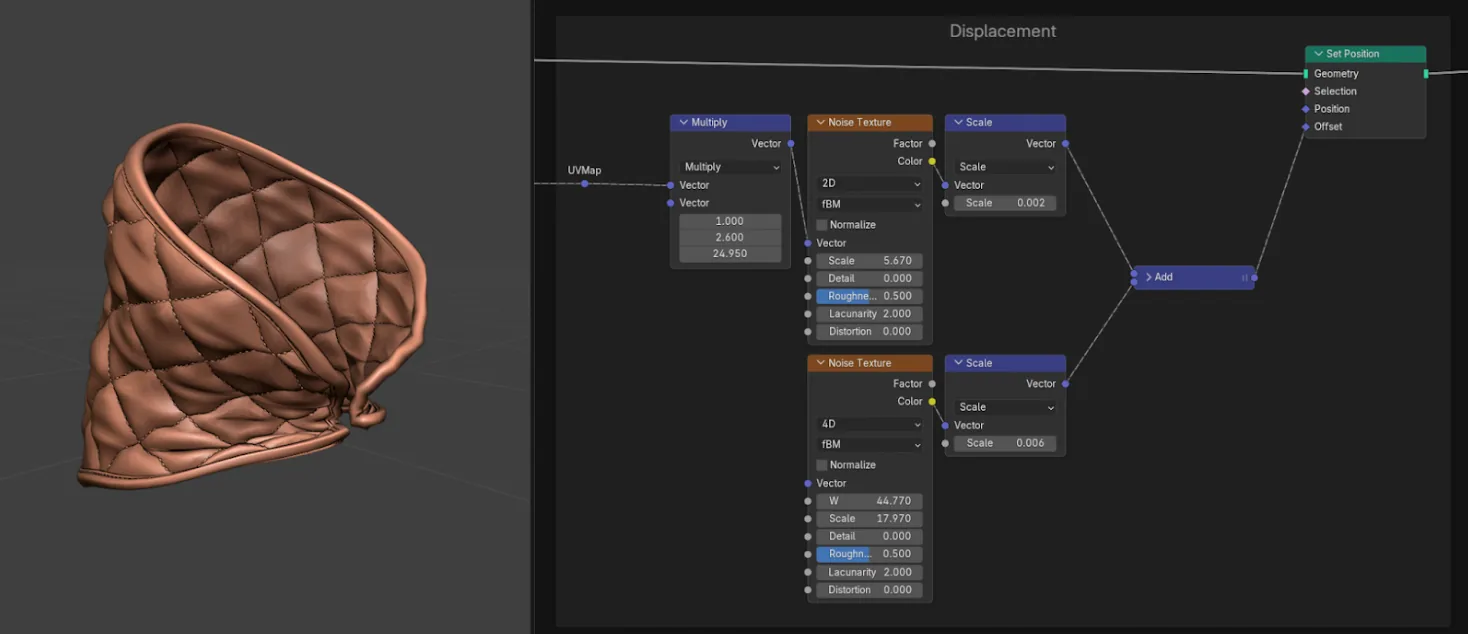
Task: Click Distortion 0.000 in bottom Noise Texture
Action: tap(870, 590)
